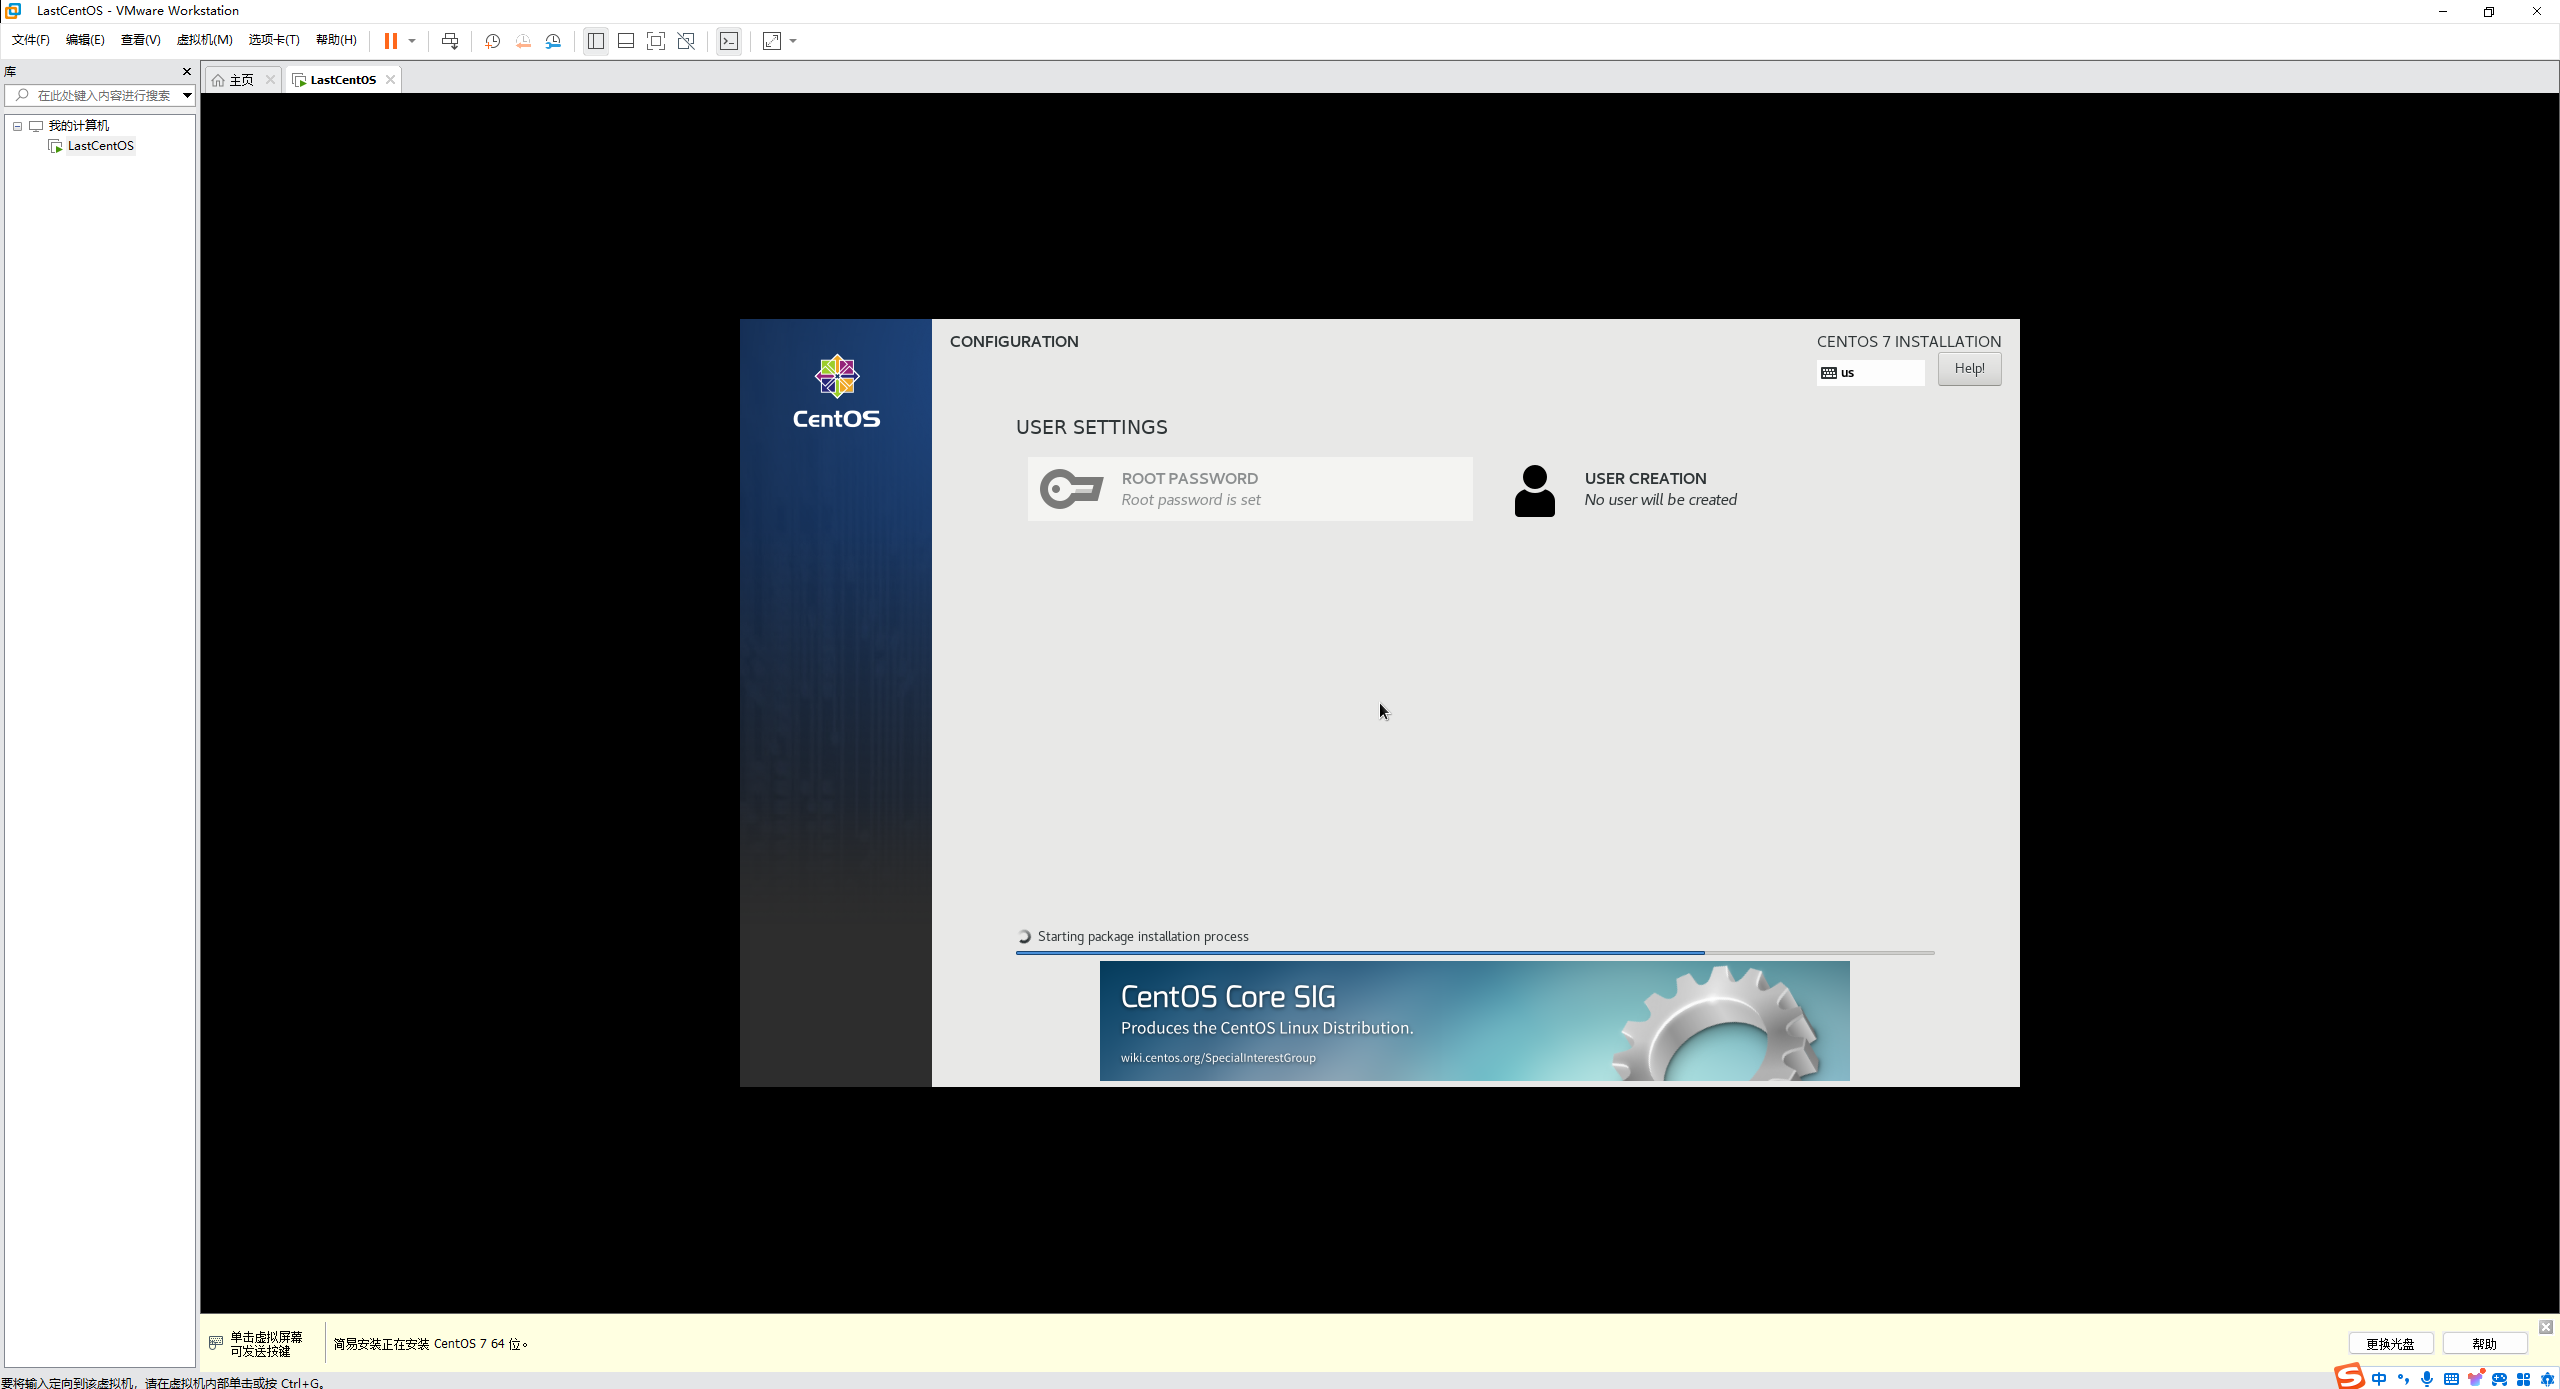Click the us keyboard layout indicator
2560x1389 pixels.
(x=1870, y=373)
